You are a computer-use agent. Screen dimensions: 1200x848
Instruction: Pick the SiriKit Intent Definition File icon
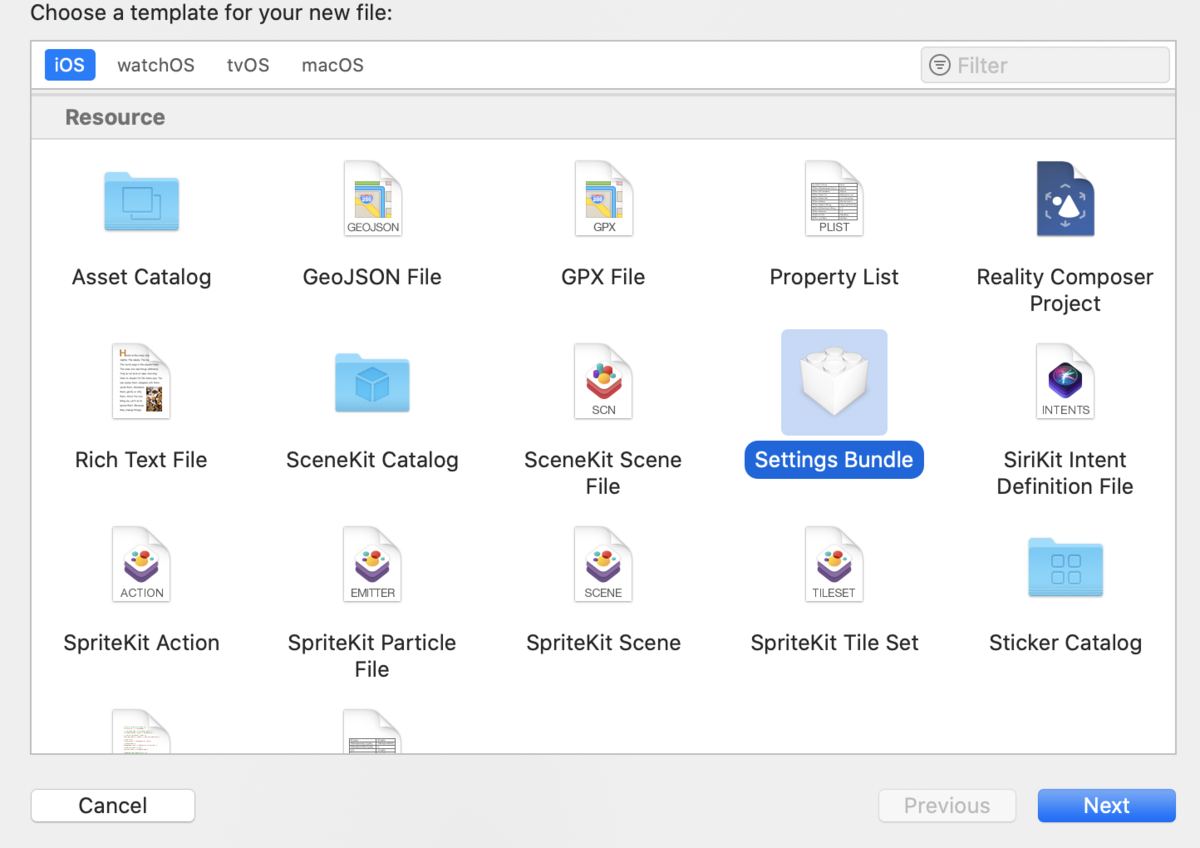(1065, 382)
